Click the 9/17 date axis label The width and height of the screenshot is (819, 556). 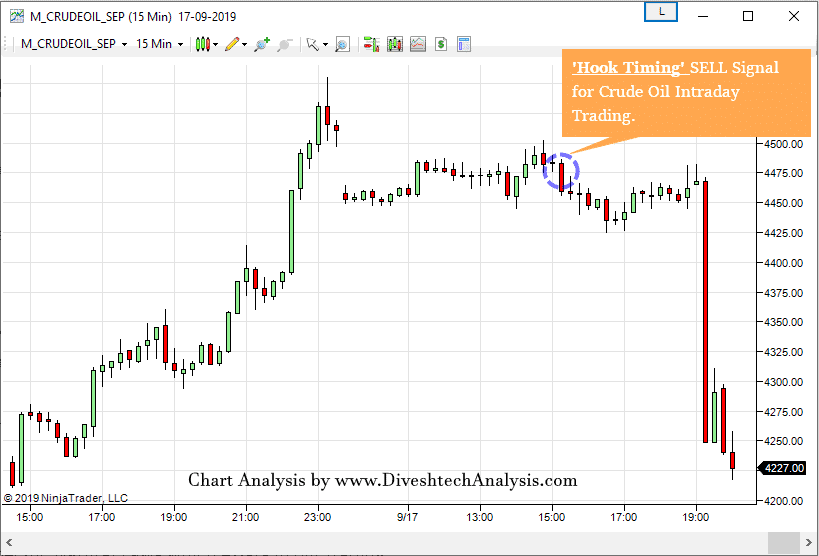point(408,518)
